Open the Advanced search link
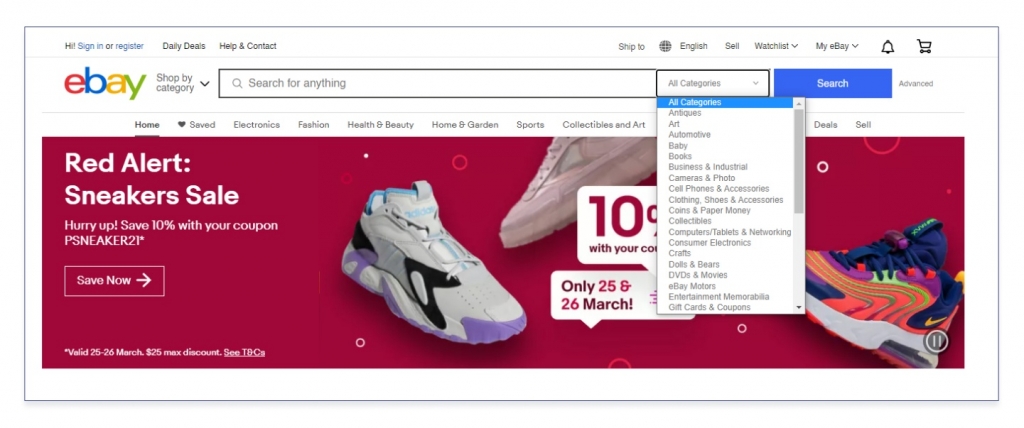1024x428 pixels. point(916,84)
